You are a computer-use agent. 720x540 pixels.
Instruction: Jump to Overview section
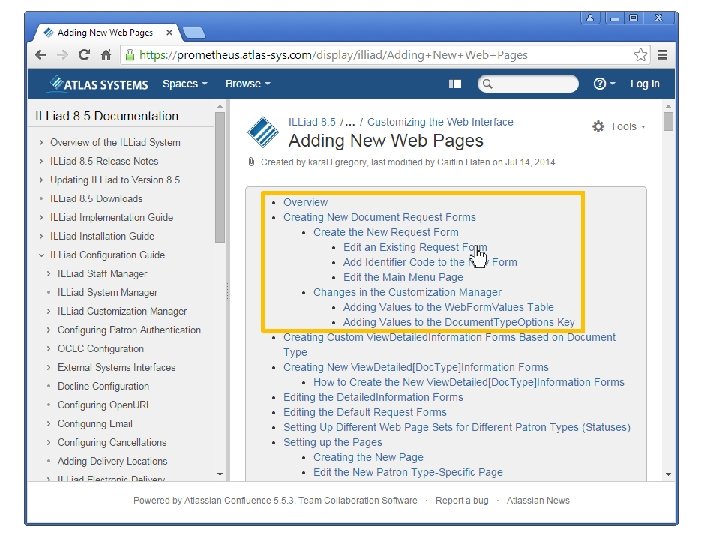coord(305,202)
